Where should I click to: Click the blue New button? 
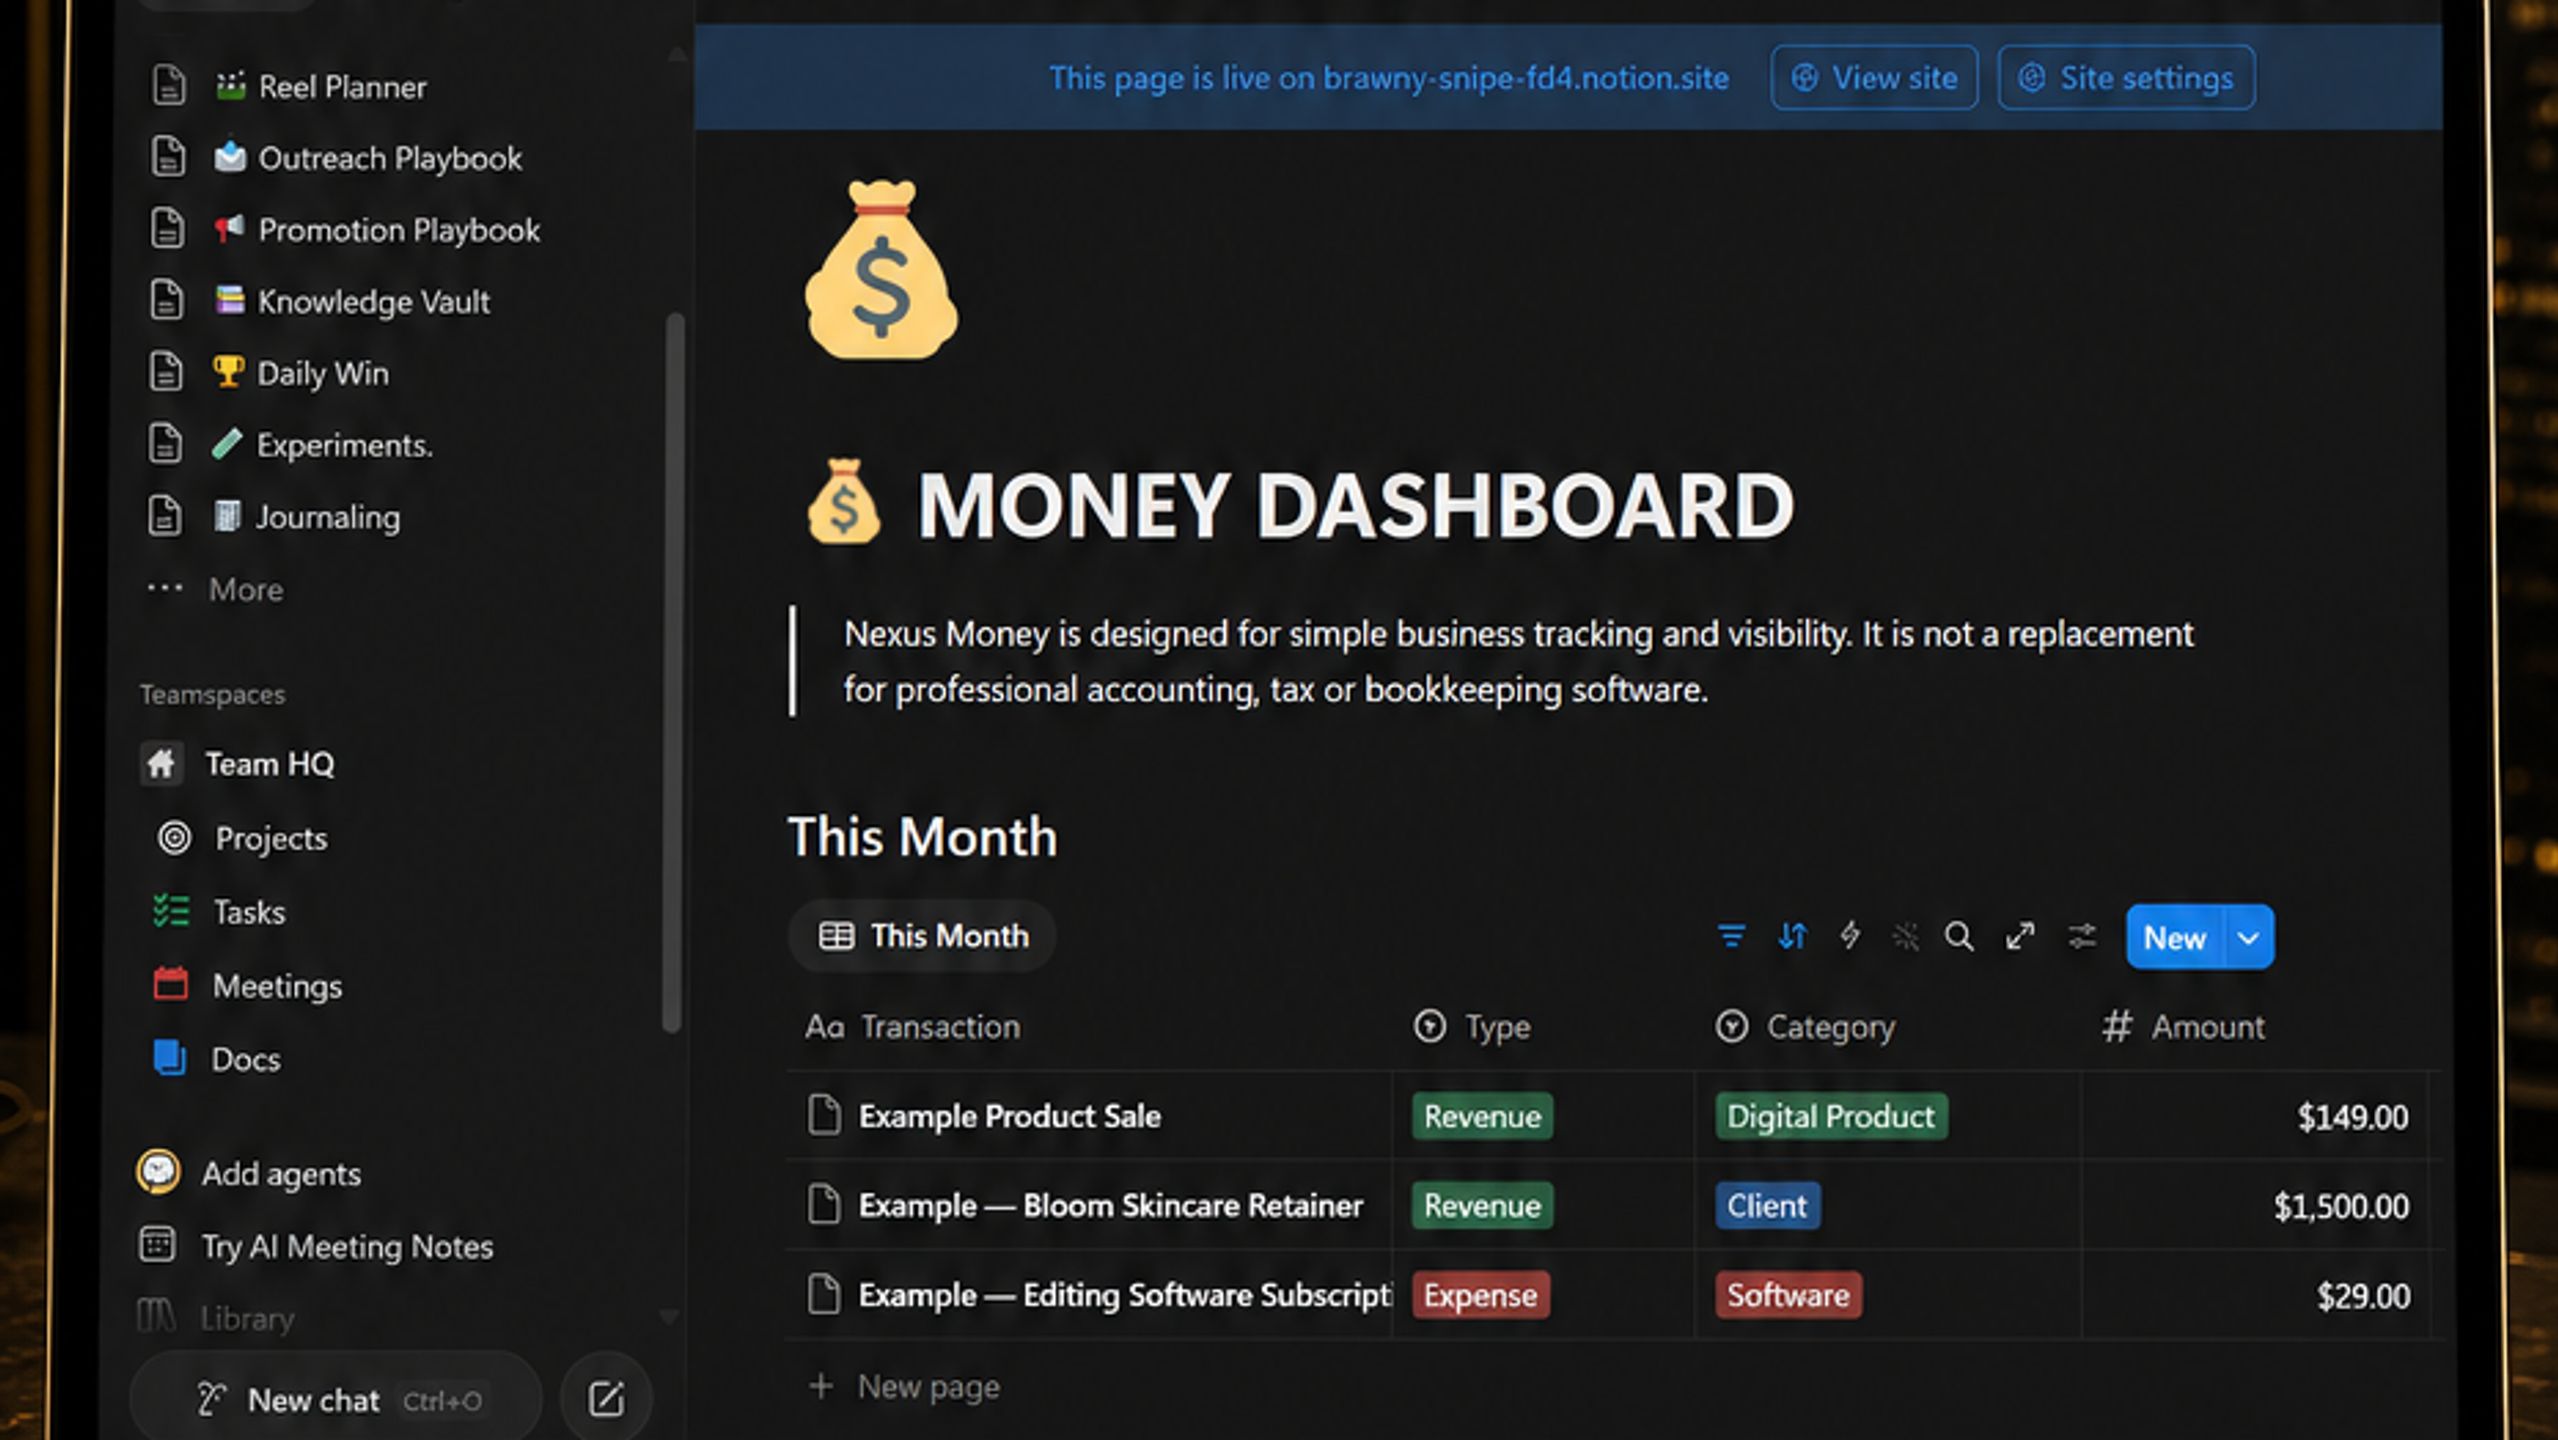click(x=2175, y=937)
